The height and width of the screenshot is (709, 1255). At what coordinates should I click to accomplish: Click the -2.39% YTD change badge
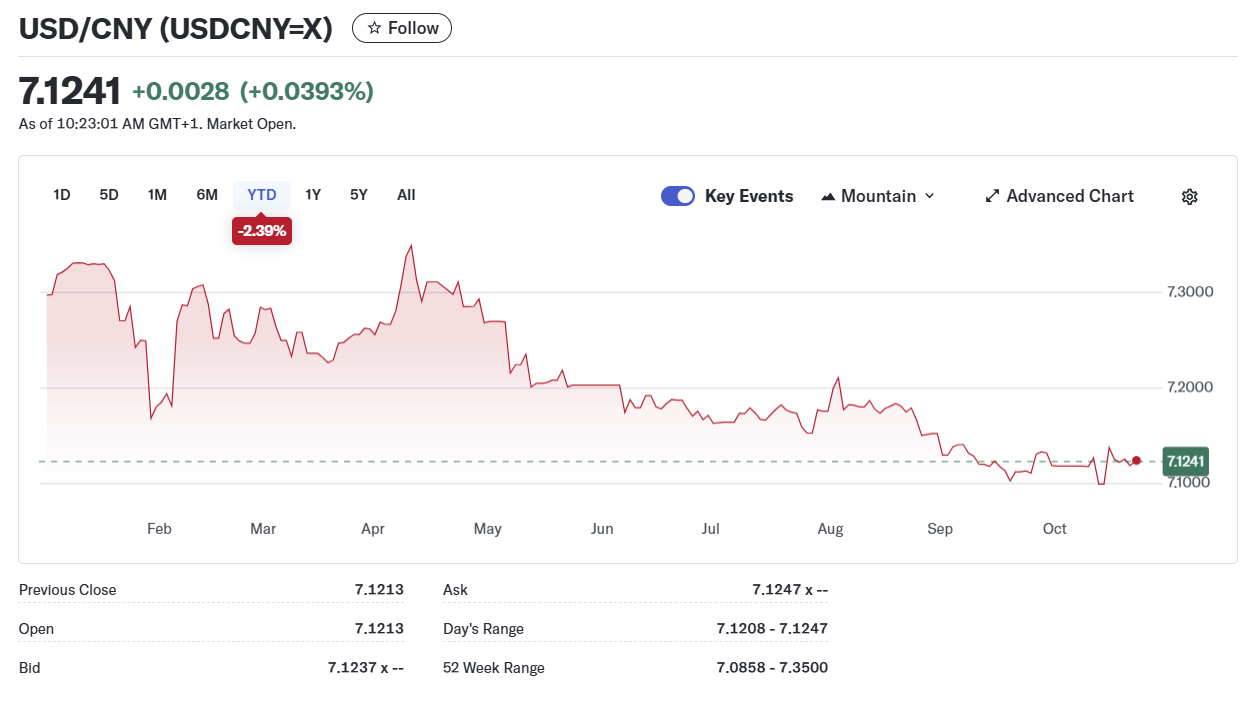(262, 231)
